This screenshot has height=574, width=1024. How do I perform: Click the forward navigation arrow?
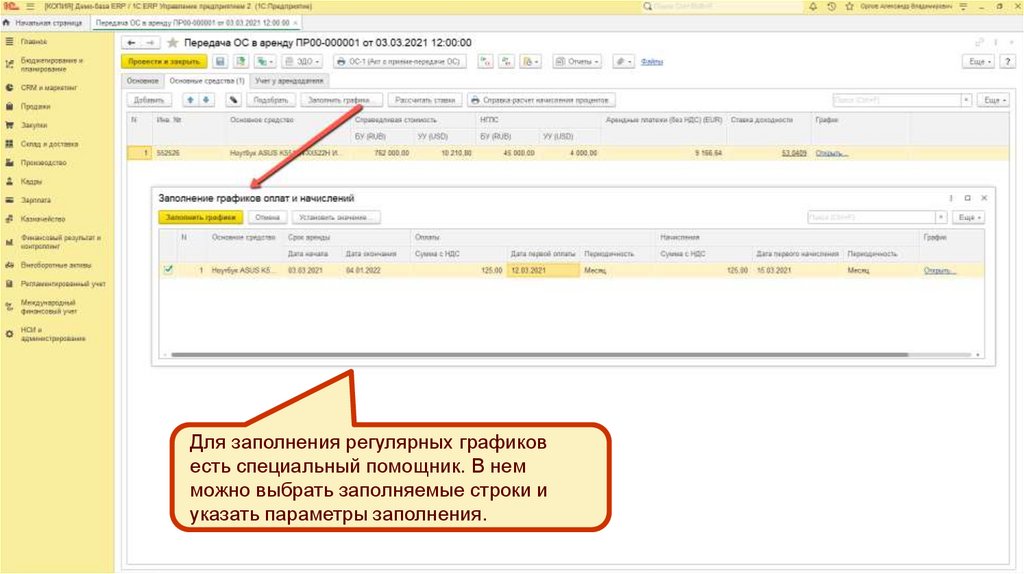coord(150,42)
